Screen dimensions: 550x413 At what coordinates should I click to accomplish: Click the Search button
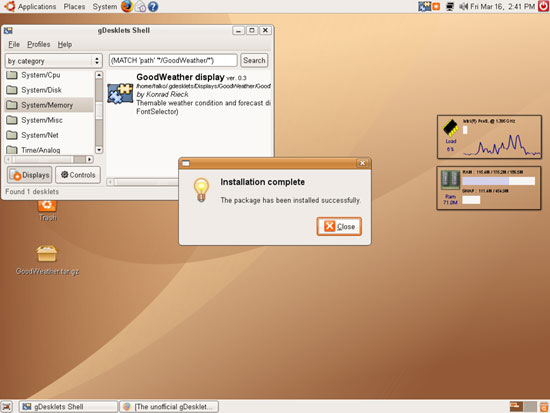[254, 60]
